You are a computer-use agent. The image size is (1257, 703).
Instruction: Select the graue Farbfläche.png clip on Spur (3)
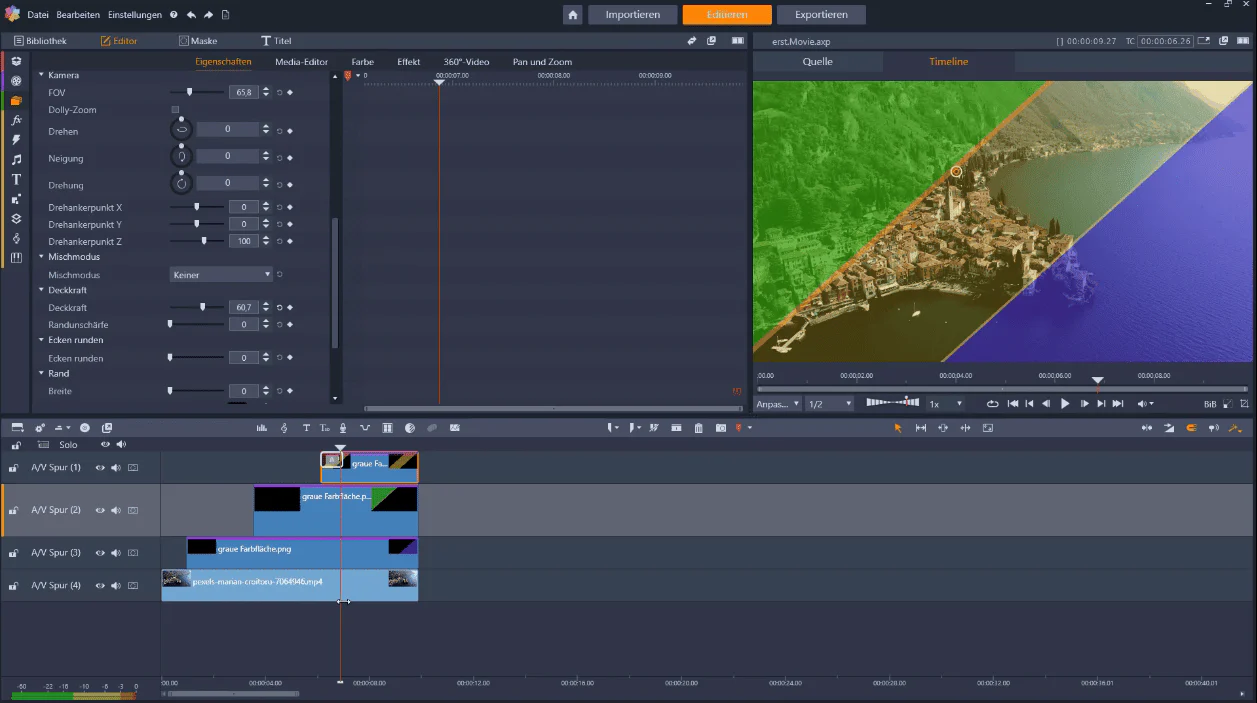pos(302,553)
